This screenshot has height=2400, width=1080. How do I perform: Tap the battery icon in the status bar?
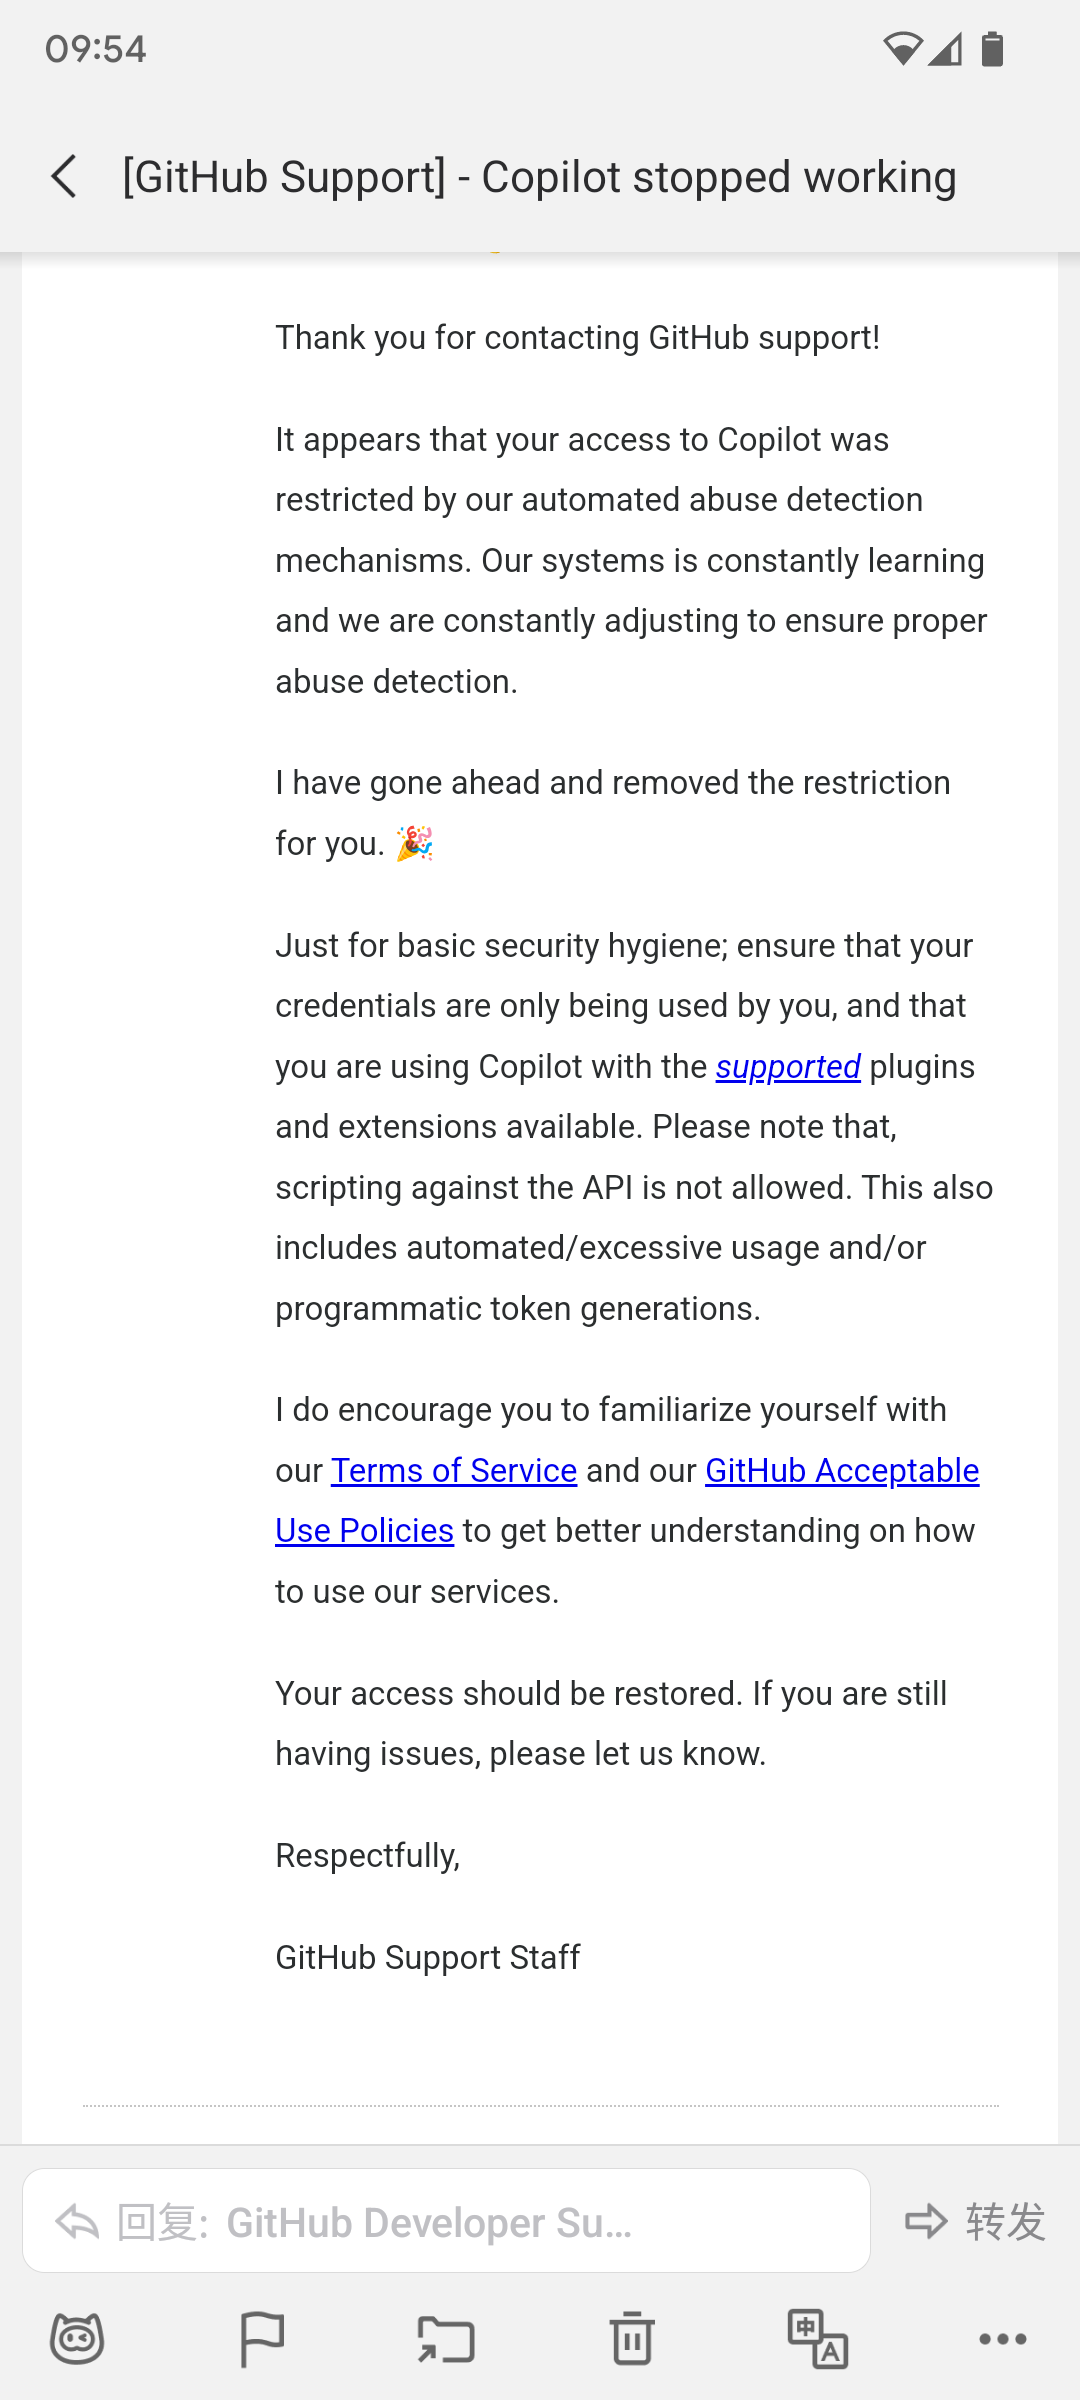[x=992, y=48]
